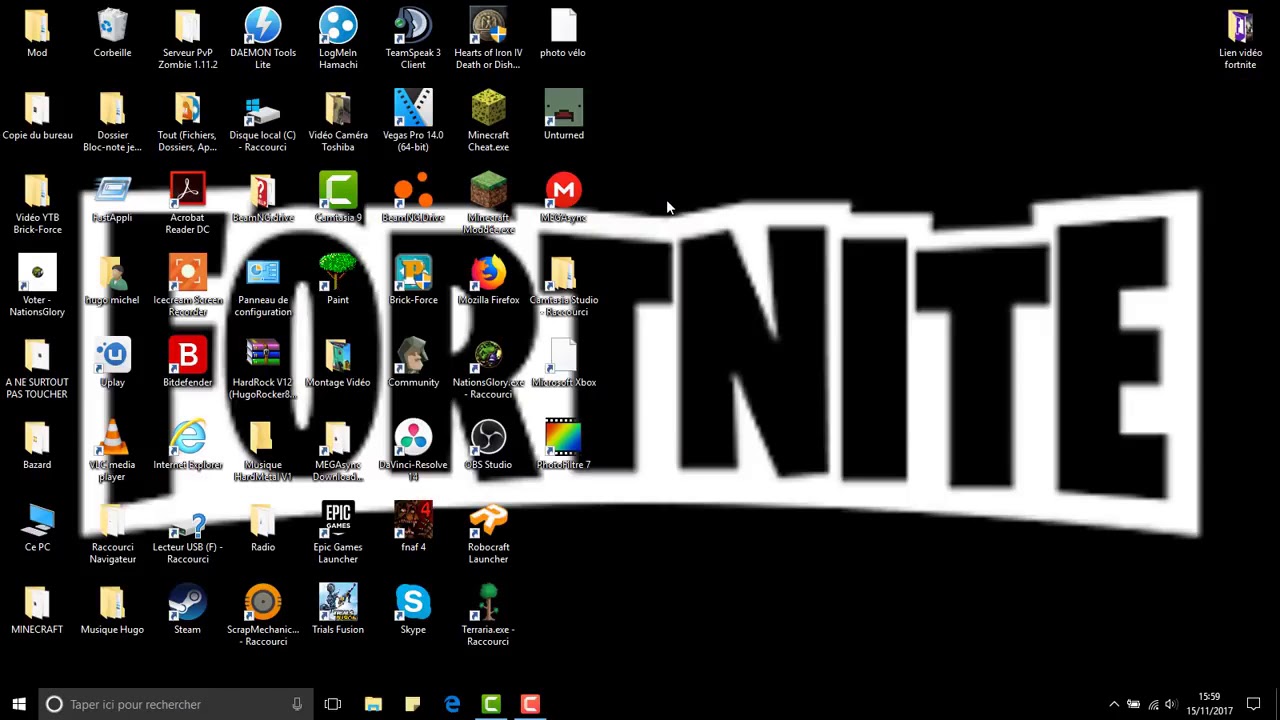Screen dimensions: 1280x720
Task: Open Task View on taskbar
Action: (333, 704)
